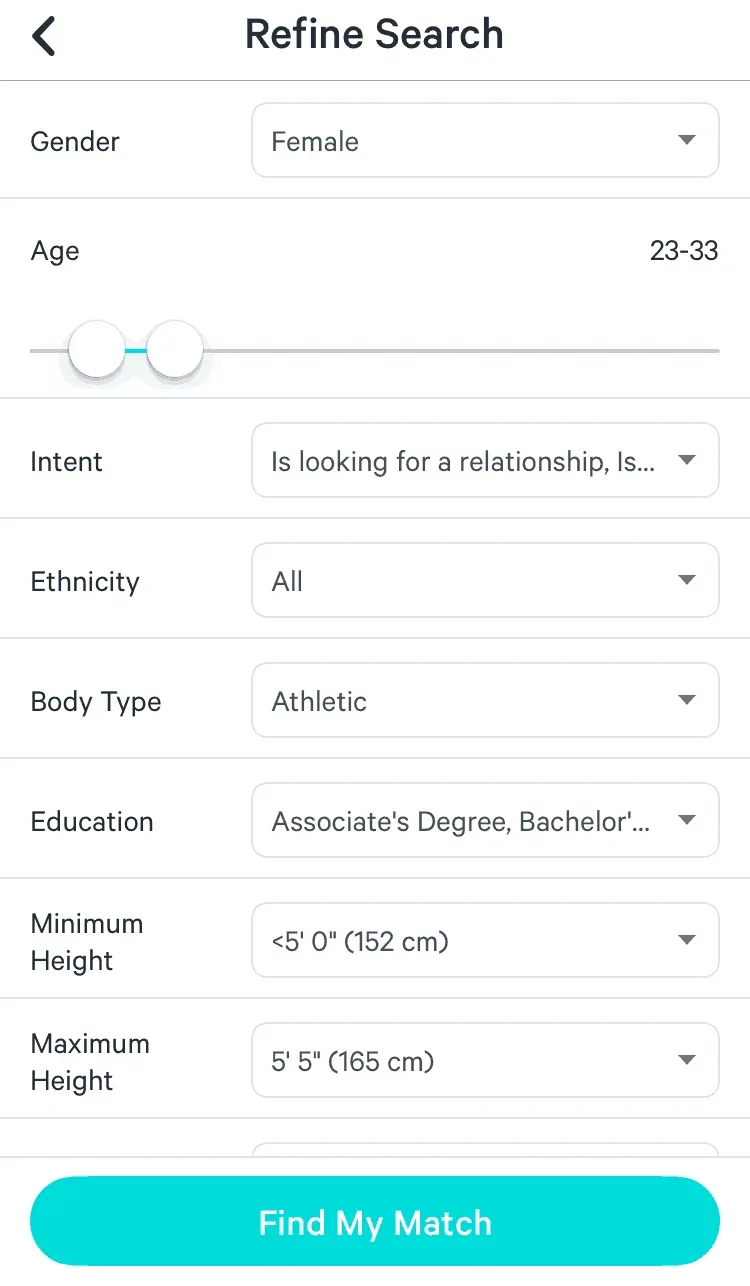Click the left handle of the Age slider

[96, 348]
